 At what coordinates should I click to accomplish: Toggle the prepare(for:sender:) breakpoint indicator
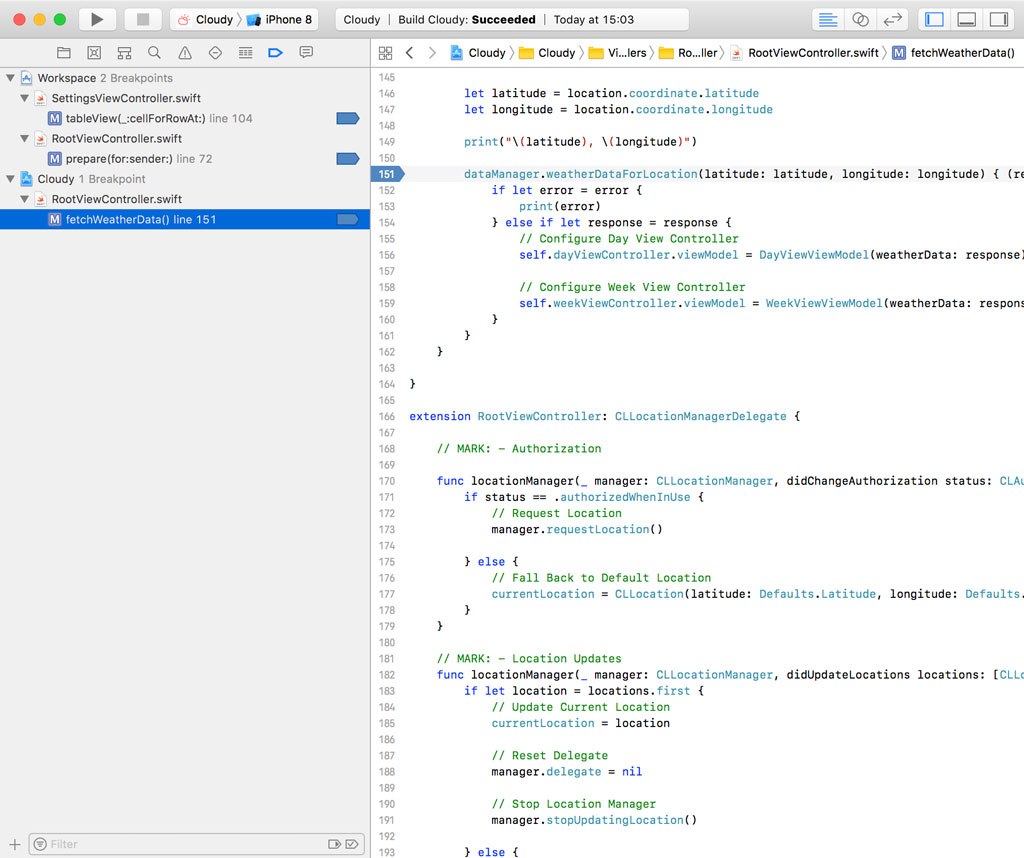(347, 159)
